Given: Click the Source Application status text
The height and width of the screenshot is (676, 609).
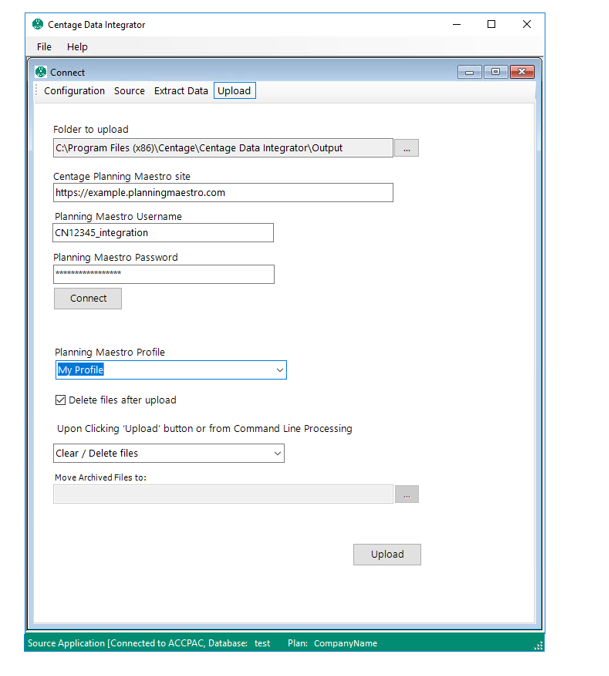Looking at the screenshot, I should click(x=149, y=643).
